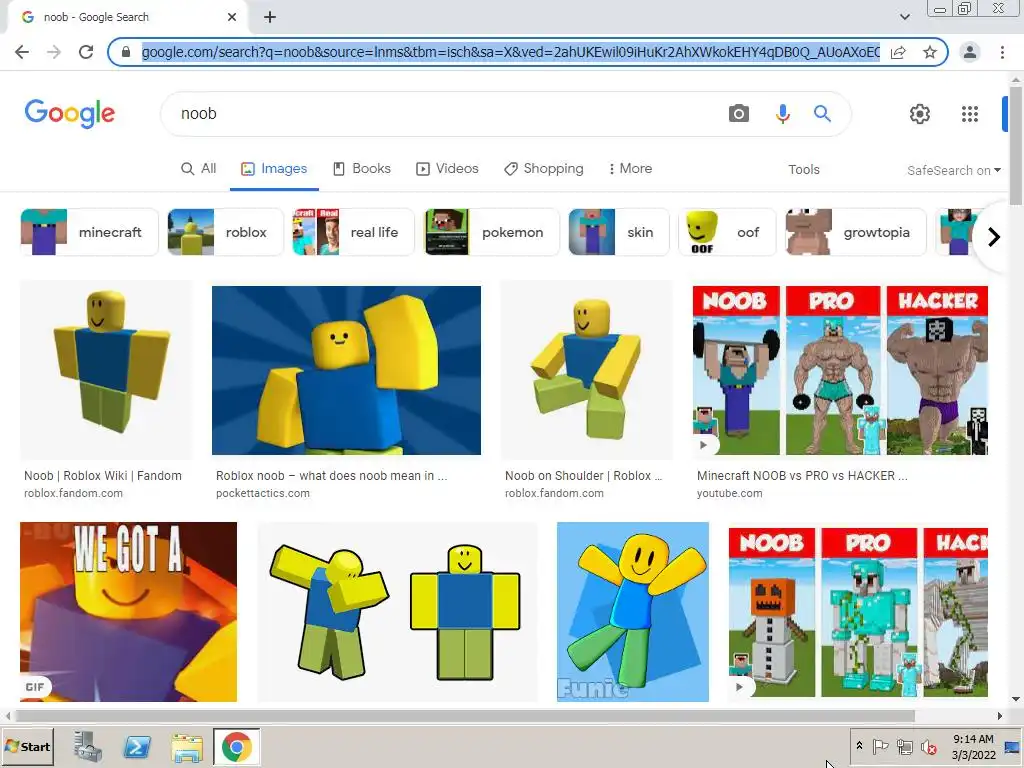Screen dimensions: 1024x768
Task: Open the Funie noob image result
Action: pos(632,612)
